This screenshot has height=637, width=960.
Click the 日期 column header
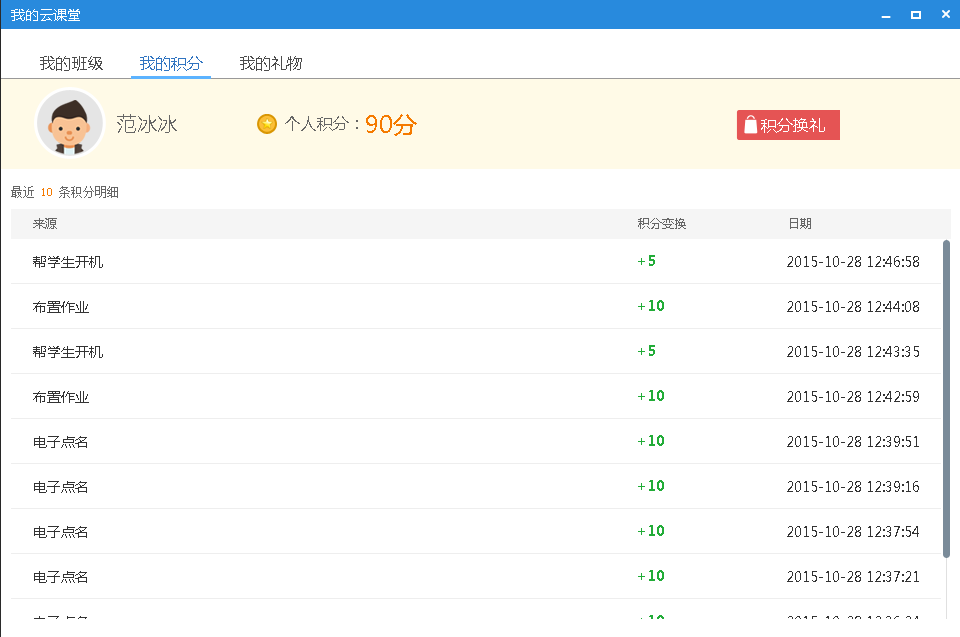800,224
